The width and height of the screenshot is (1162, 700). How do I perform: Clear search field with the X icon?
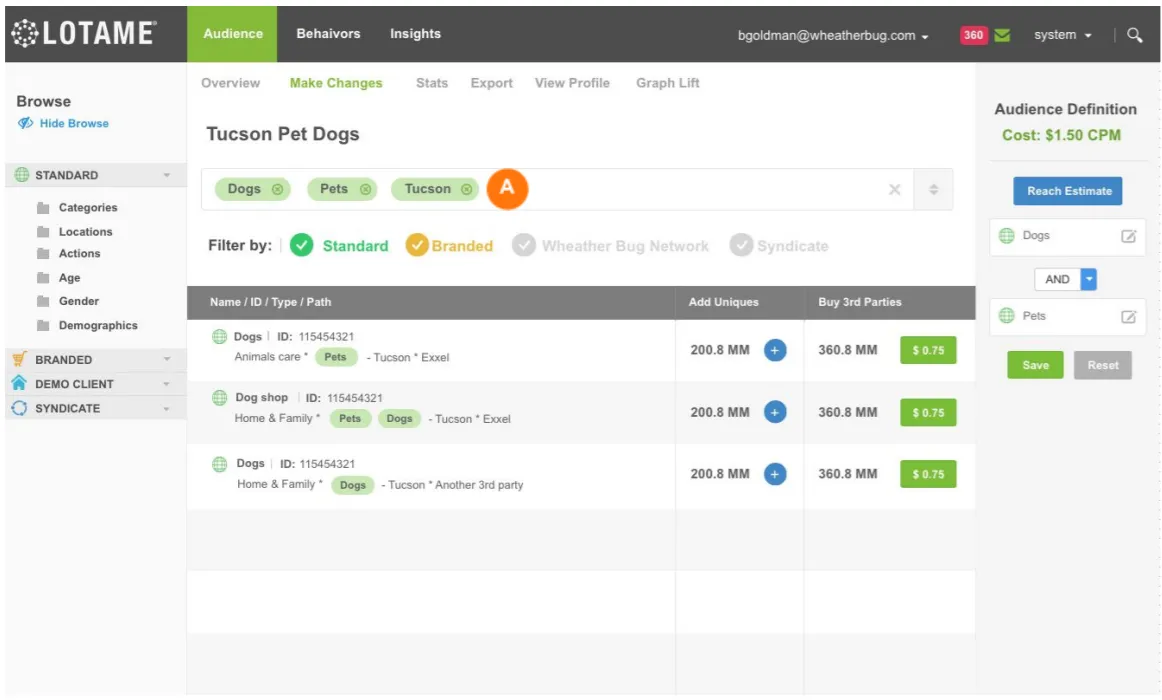coord(895,190)
